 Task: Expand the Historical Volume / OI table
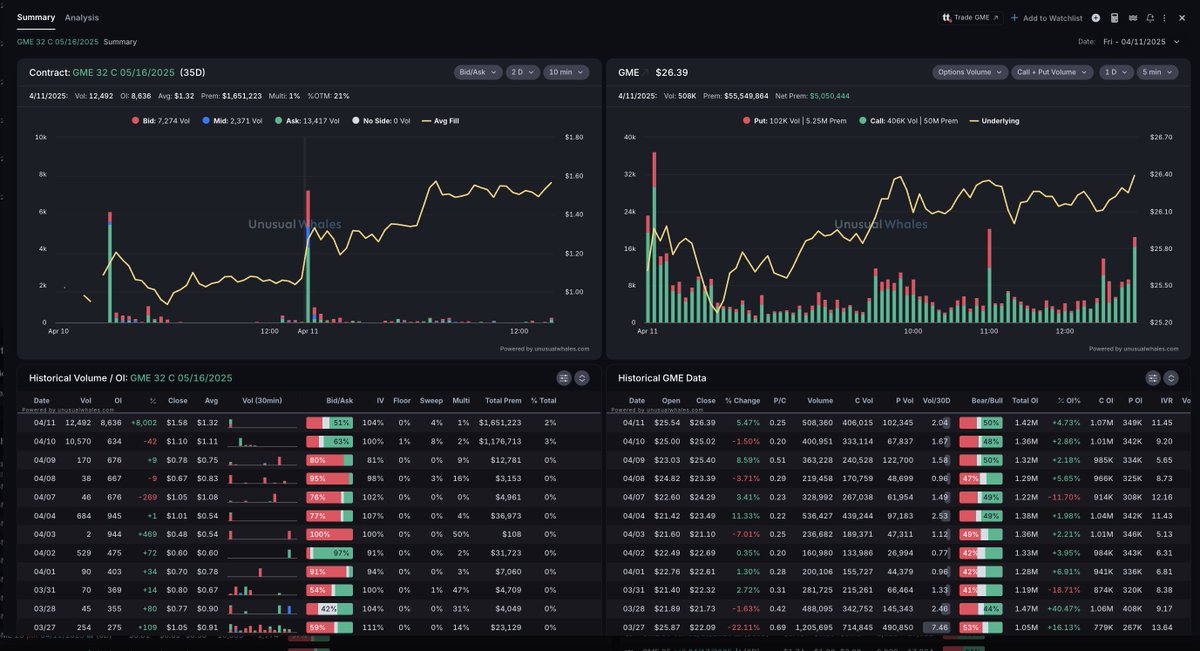click(582, 378)
